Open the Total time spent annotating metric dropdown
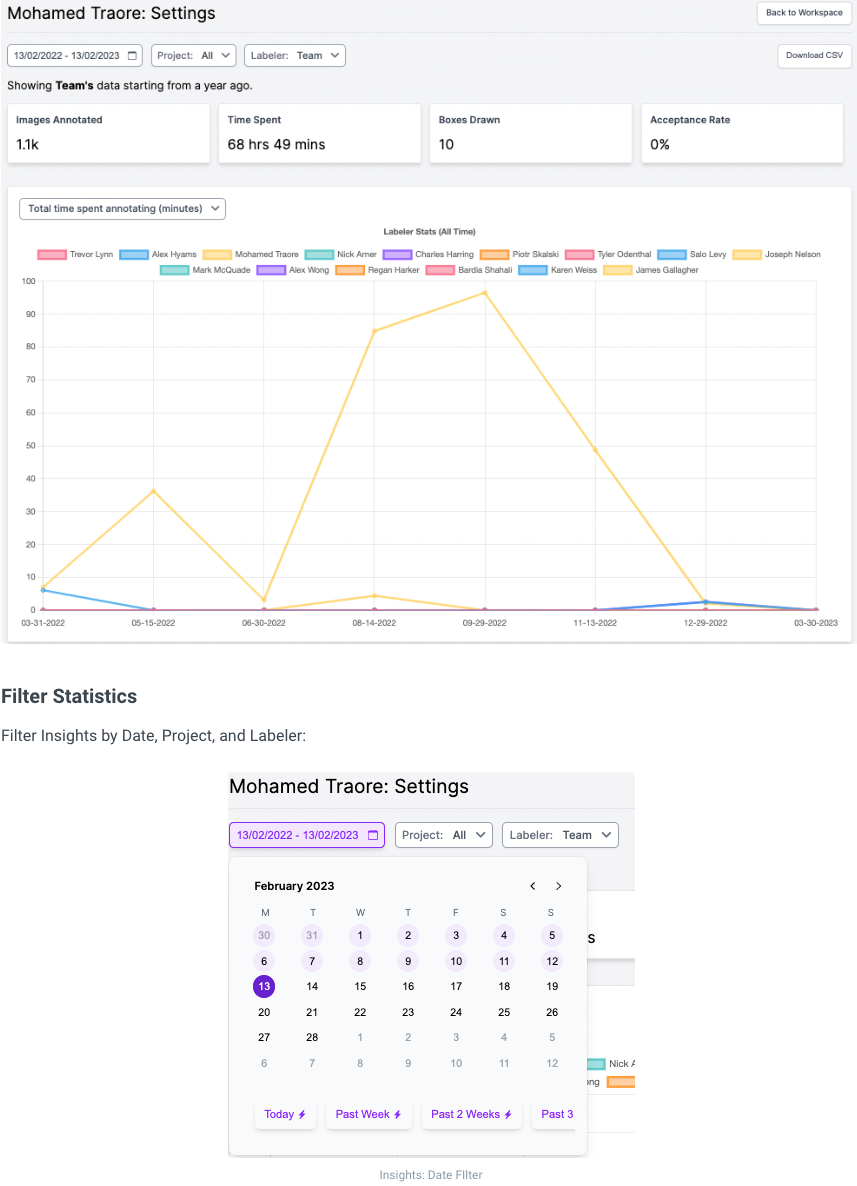The image size is (857, 1186). click(x=121, y=208)
